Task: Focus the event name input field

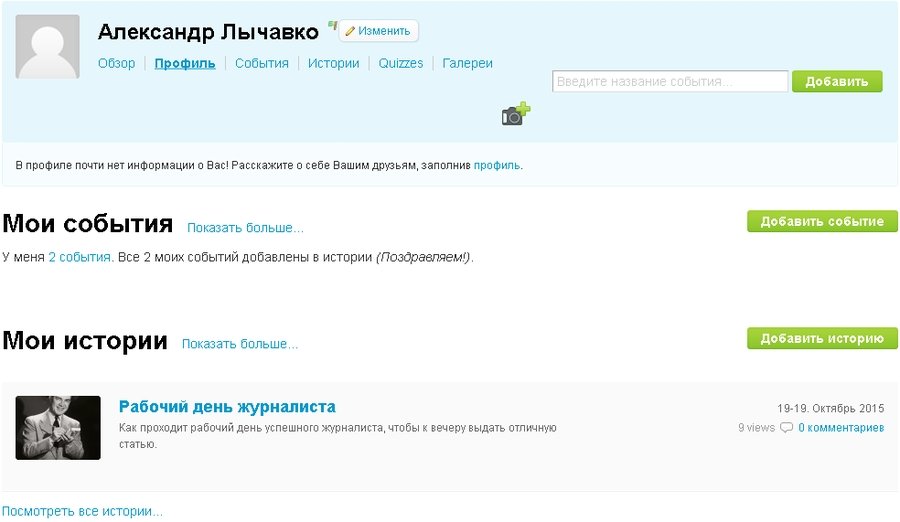Action: 670,82
